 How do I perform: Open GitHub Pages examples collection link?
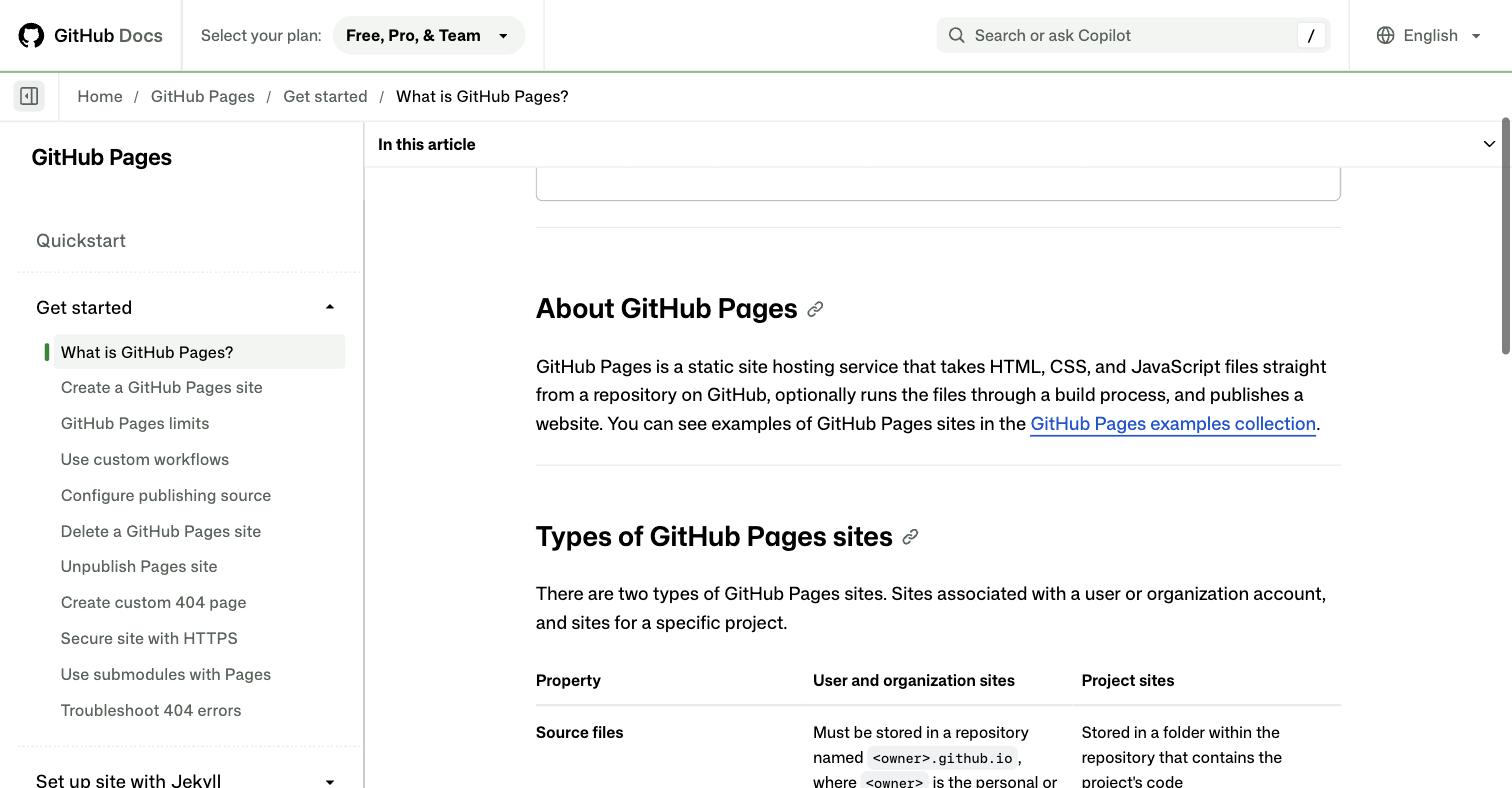click(x=1173, y=424)
